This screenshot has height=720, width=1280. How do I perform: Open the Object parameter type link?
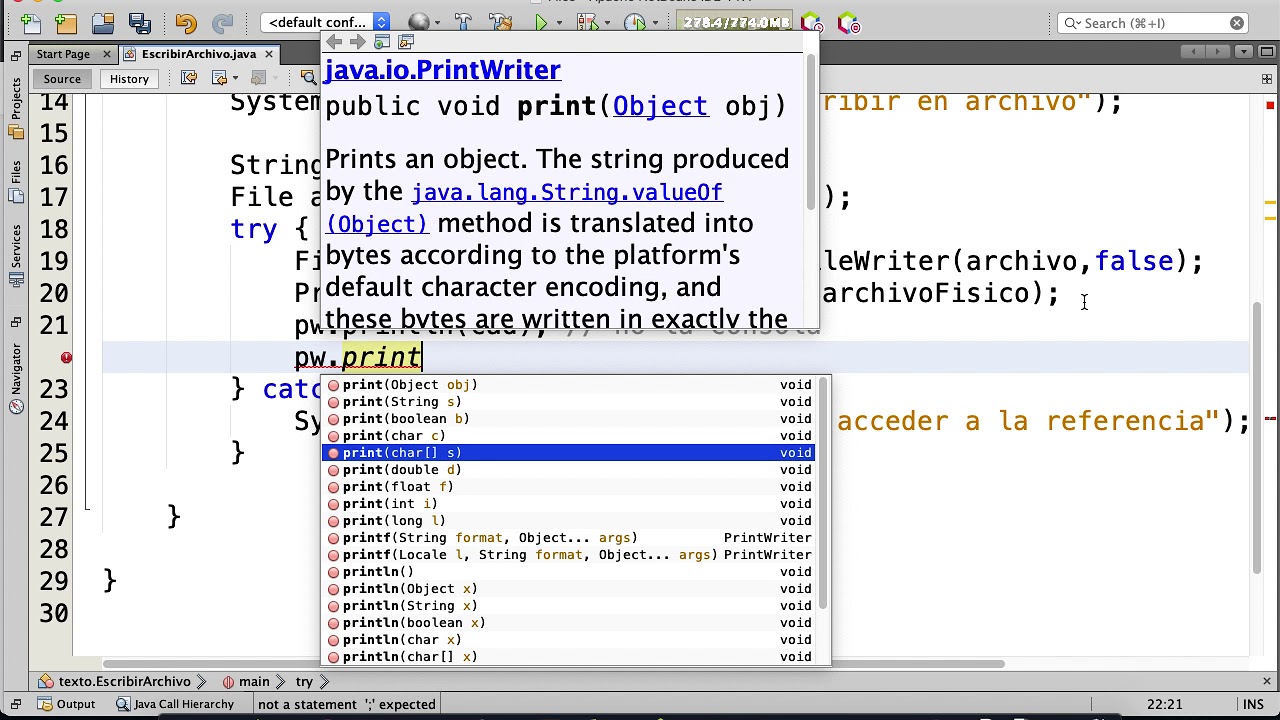coord(660,106)
